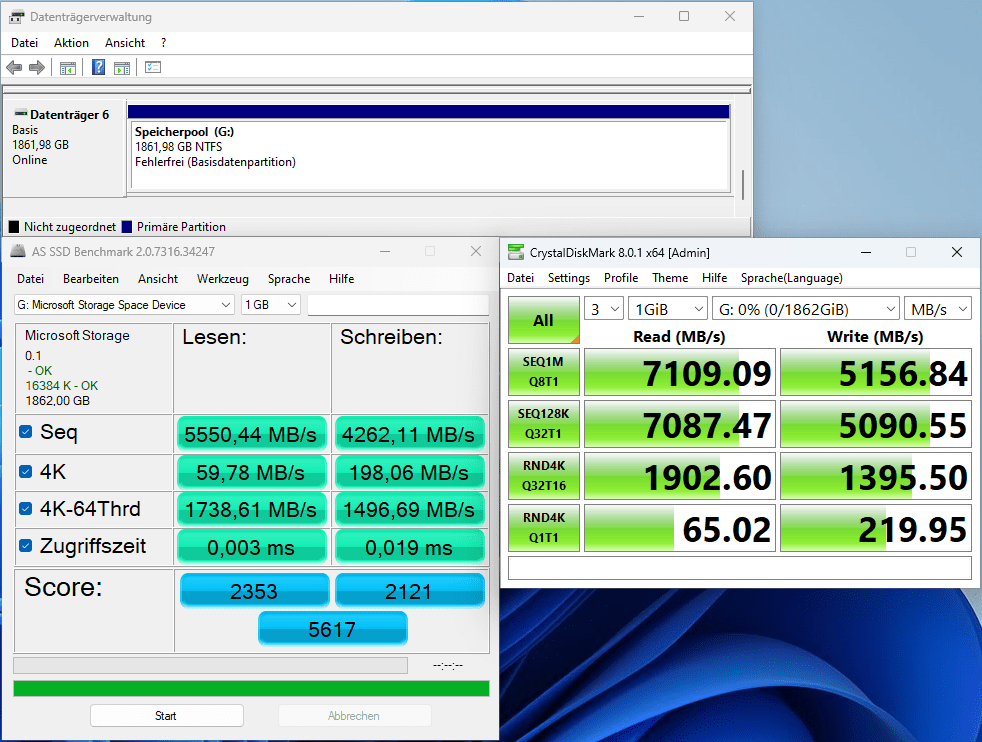Click the Start button in AS SSD Benchmark
Image resolution: width=982 pixels, height=742 pixels.
167,715
